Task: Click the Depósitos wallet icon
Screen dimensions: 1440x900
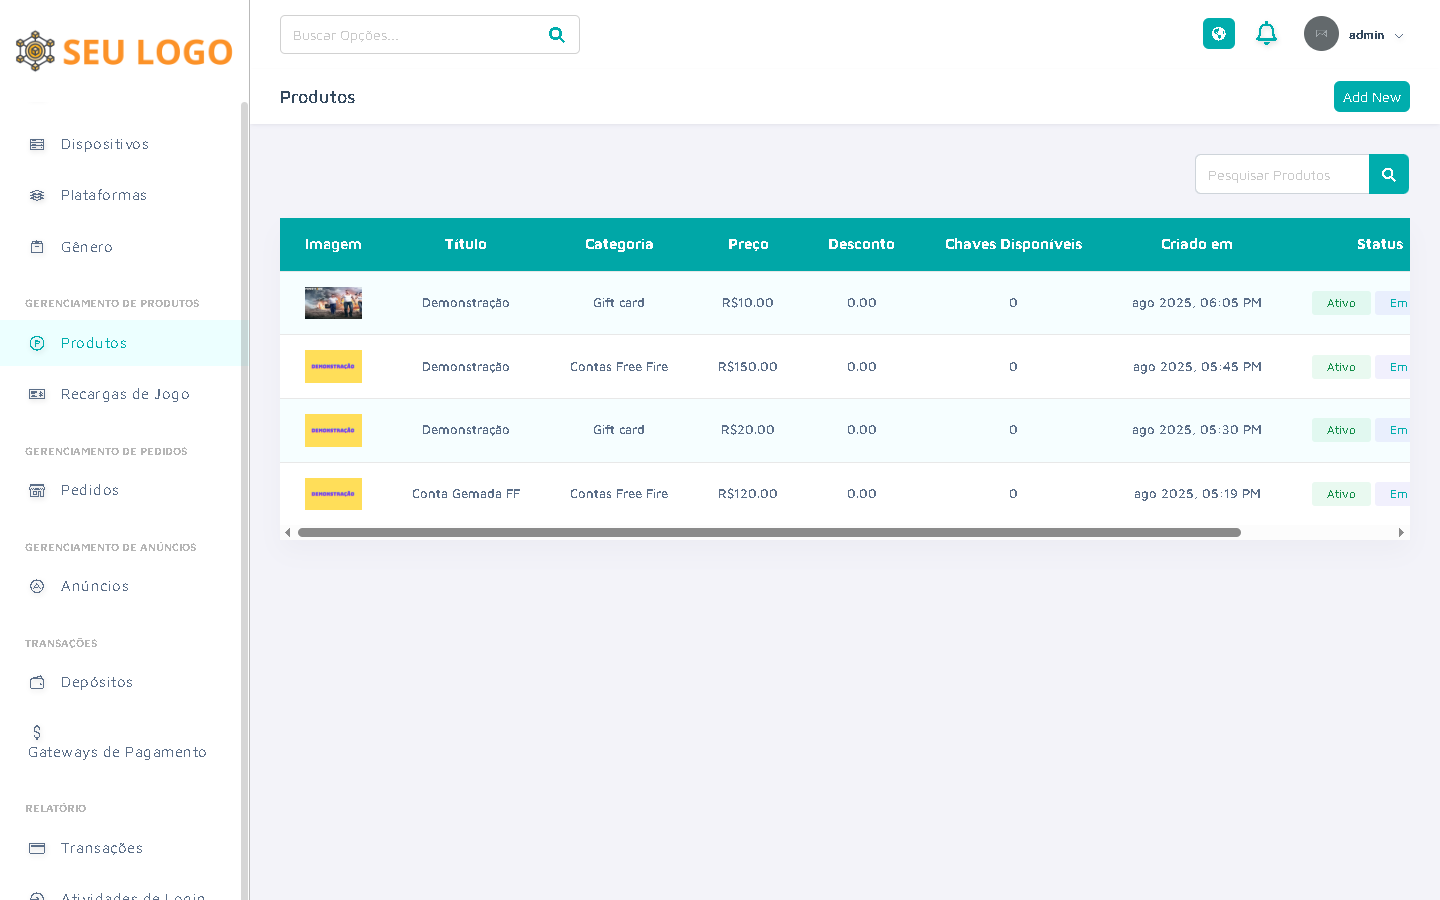Action: pos(37,682)
